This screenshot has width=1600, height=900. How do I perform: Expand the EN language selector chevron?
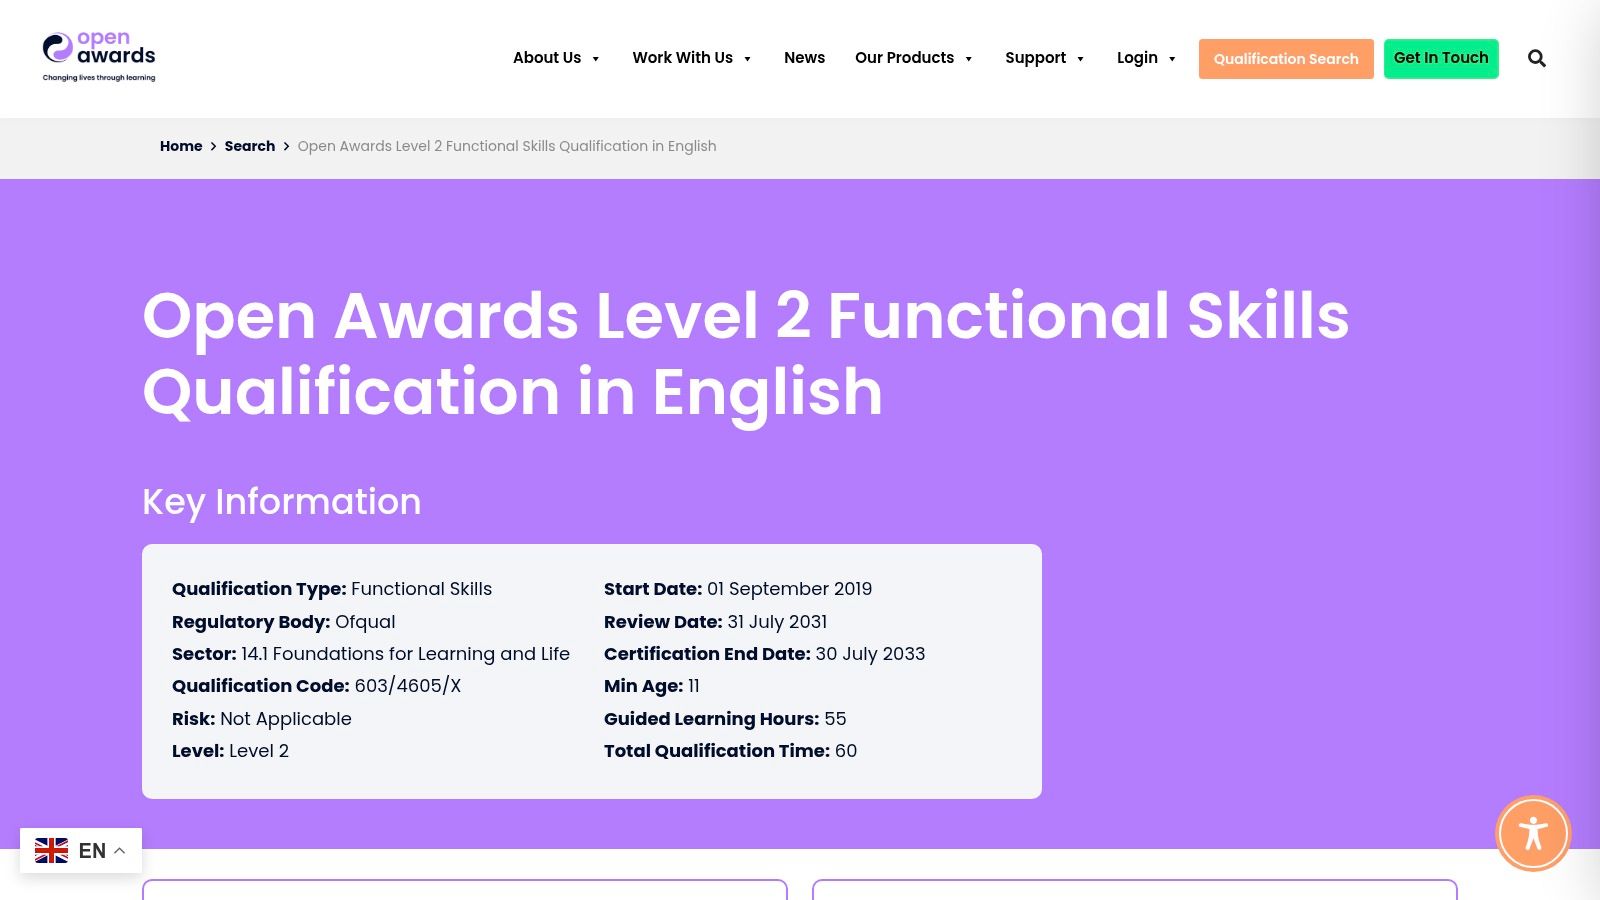120,851
